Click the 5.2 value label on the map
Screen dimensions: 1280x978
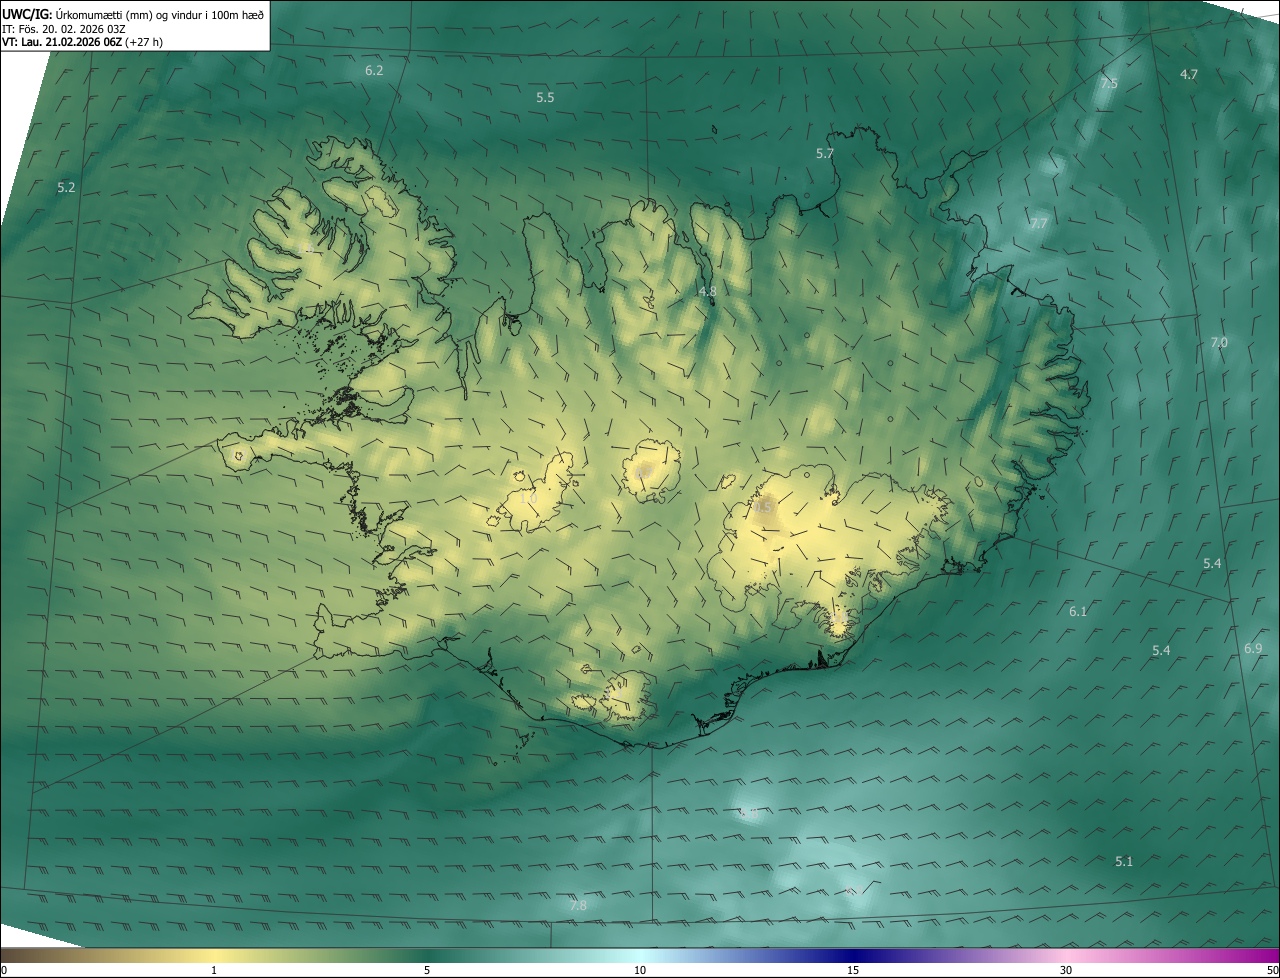point(67,188)
